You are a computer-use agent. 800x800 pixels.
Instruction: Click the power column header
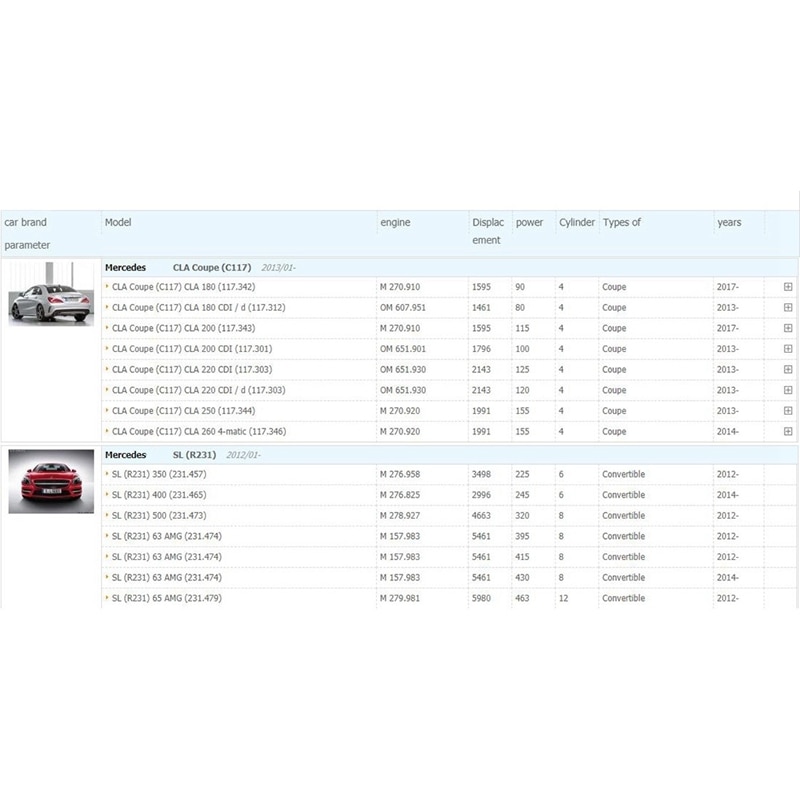pos(530,222)
